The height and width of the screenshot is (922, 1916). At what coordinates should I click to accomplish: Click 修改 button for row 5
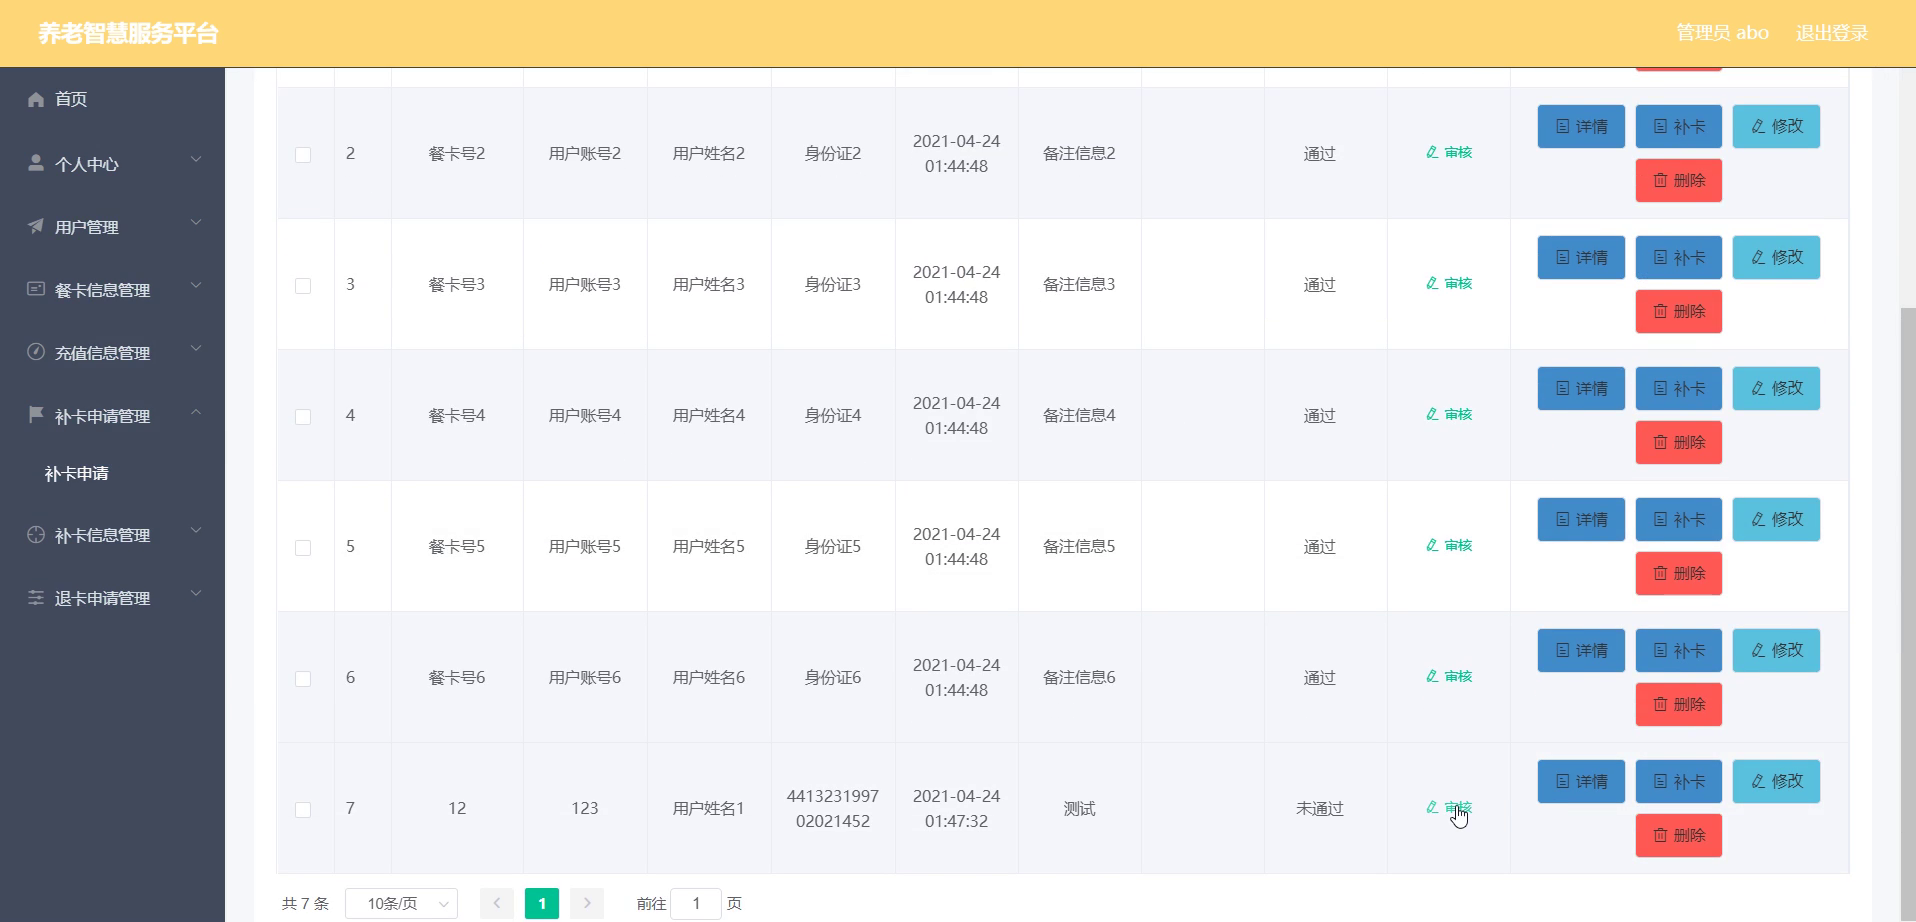[1776, 519]
